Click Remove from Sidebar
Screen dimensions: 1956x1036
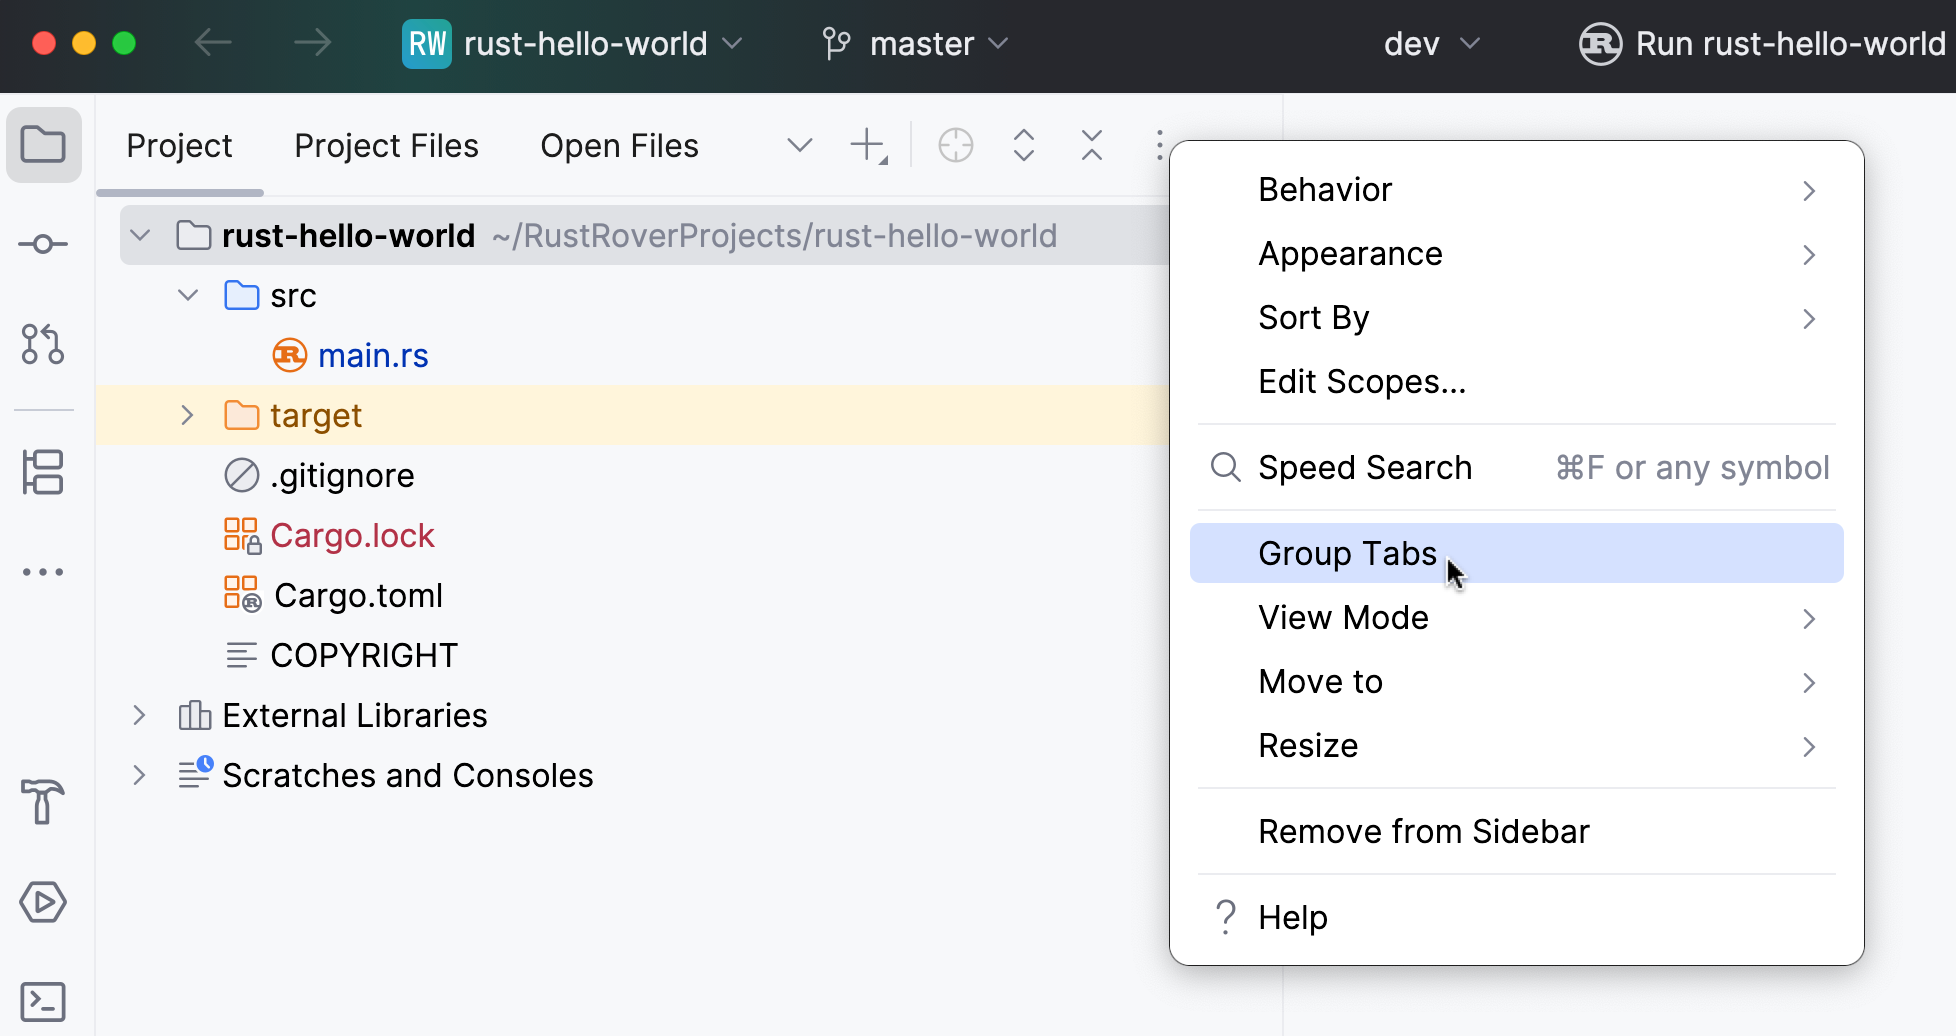pyautogui.click(x=1423, y=831)
